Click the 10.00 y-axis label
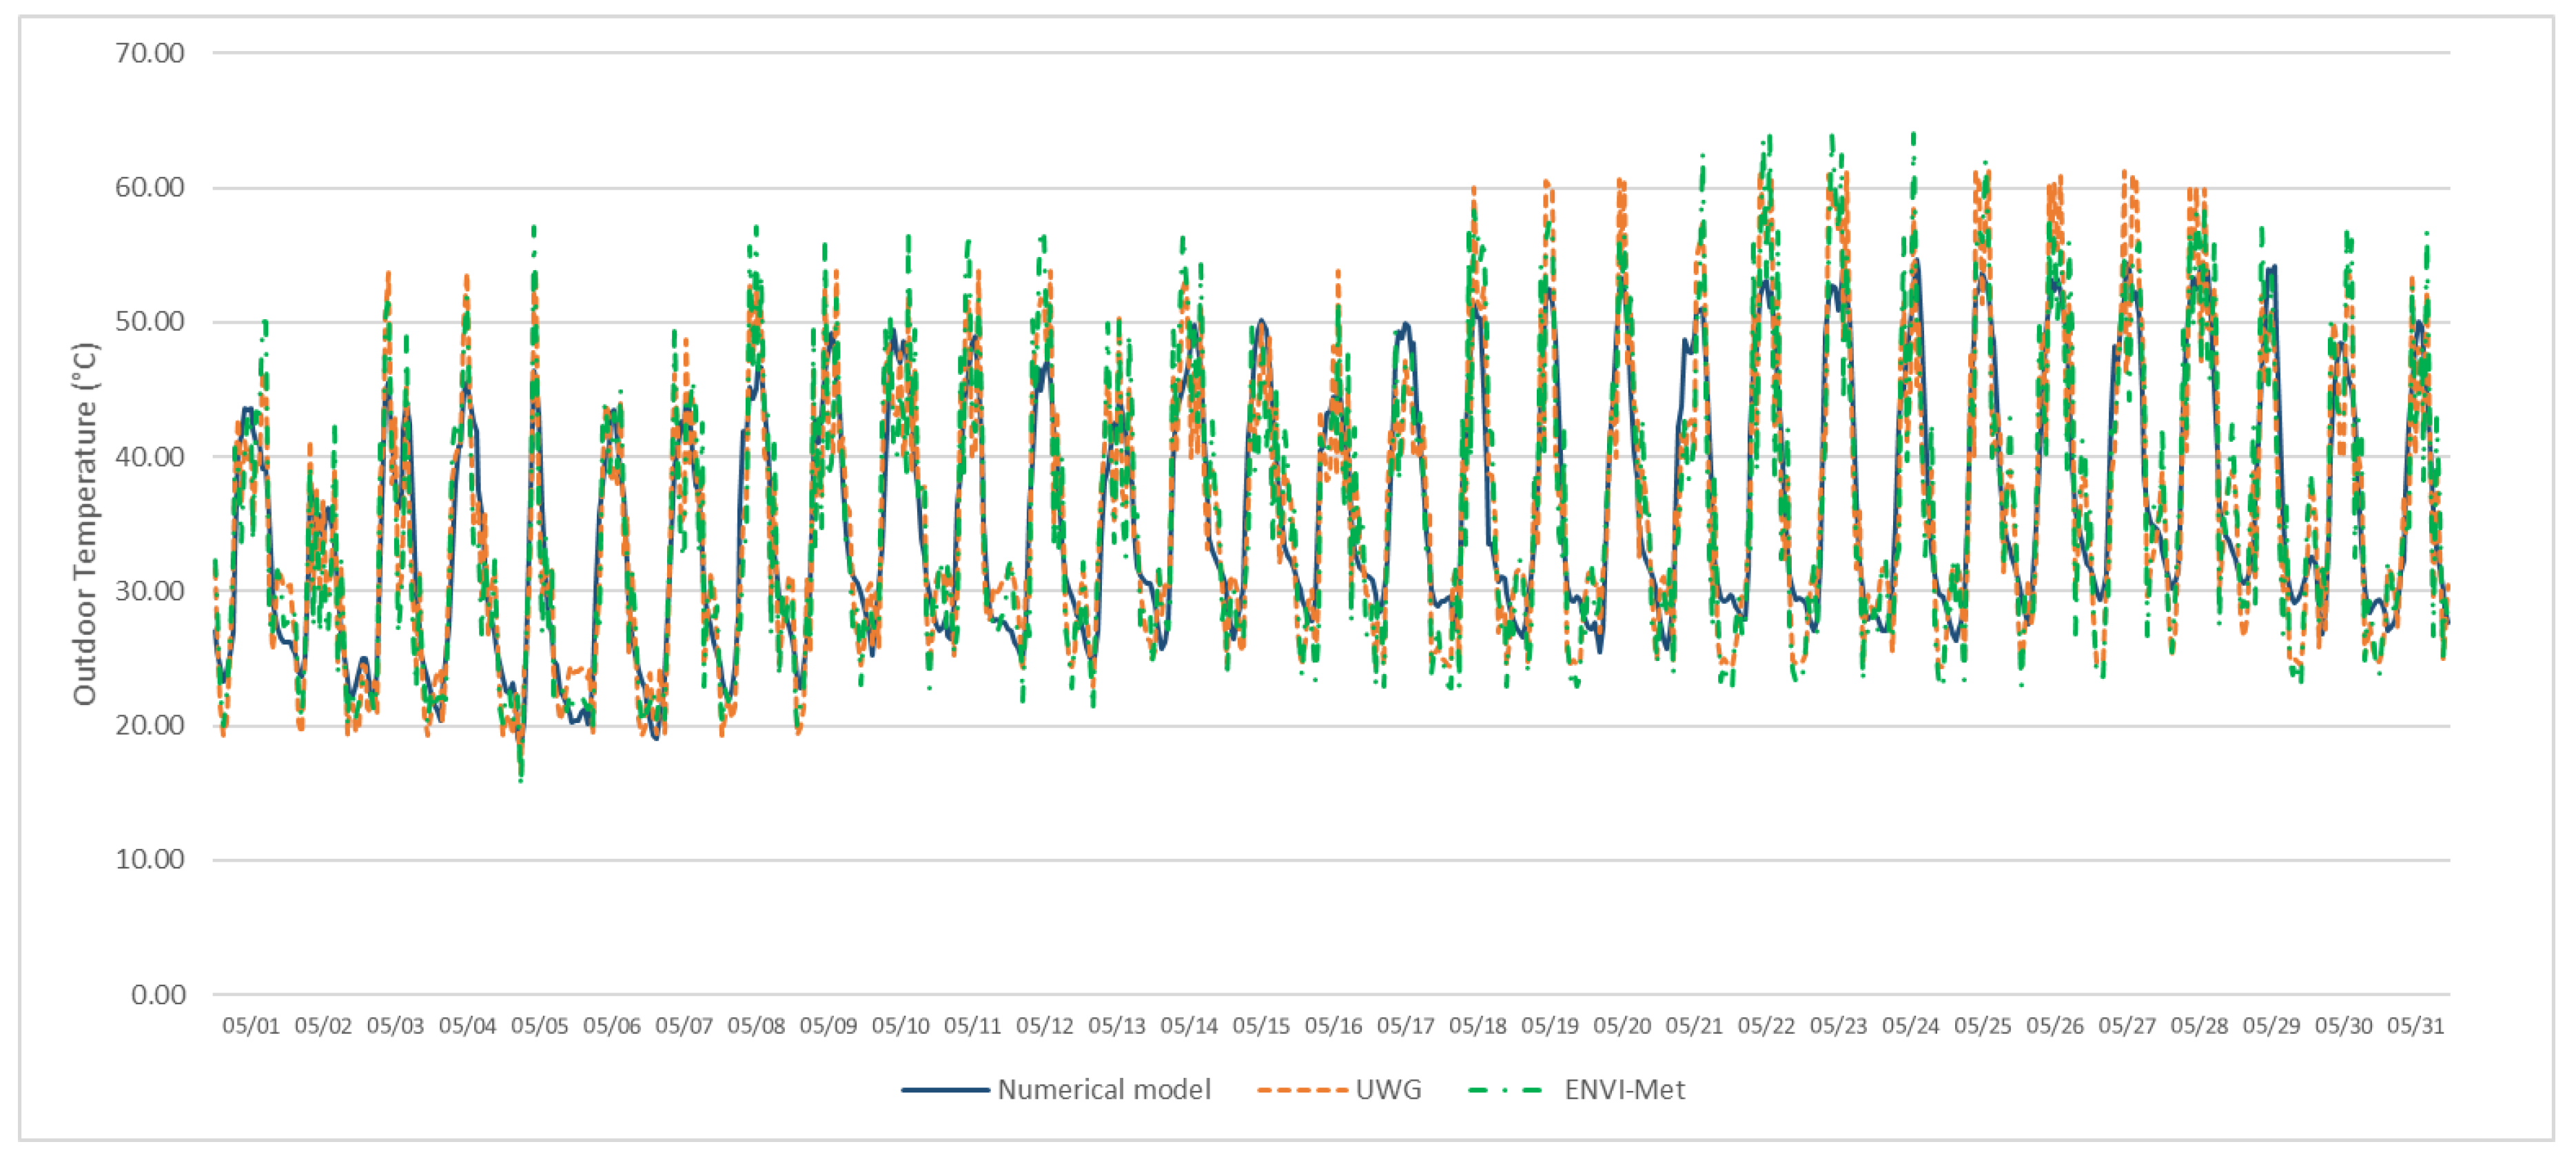Viewport: 2576px width, 1162px height. [150, 859]
